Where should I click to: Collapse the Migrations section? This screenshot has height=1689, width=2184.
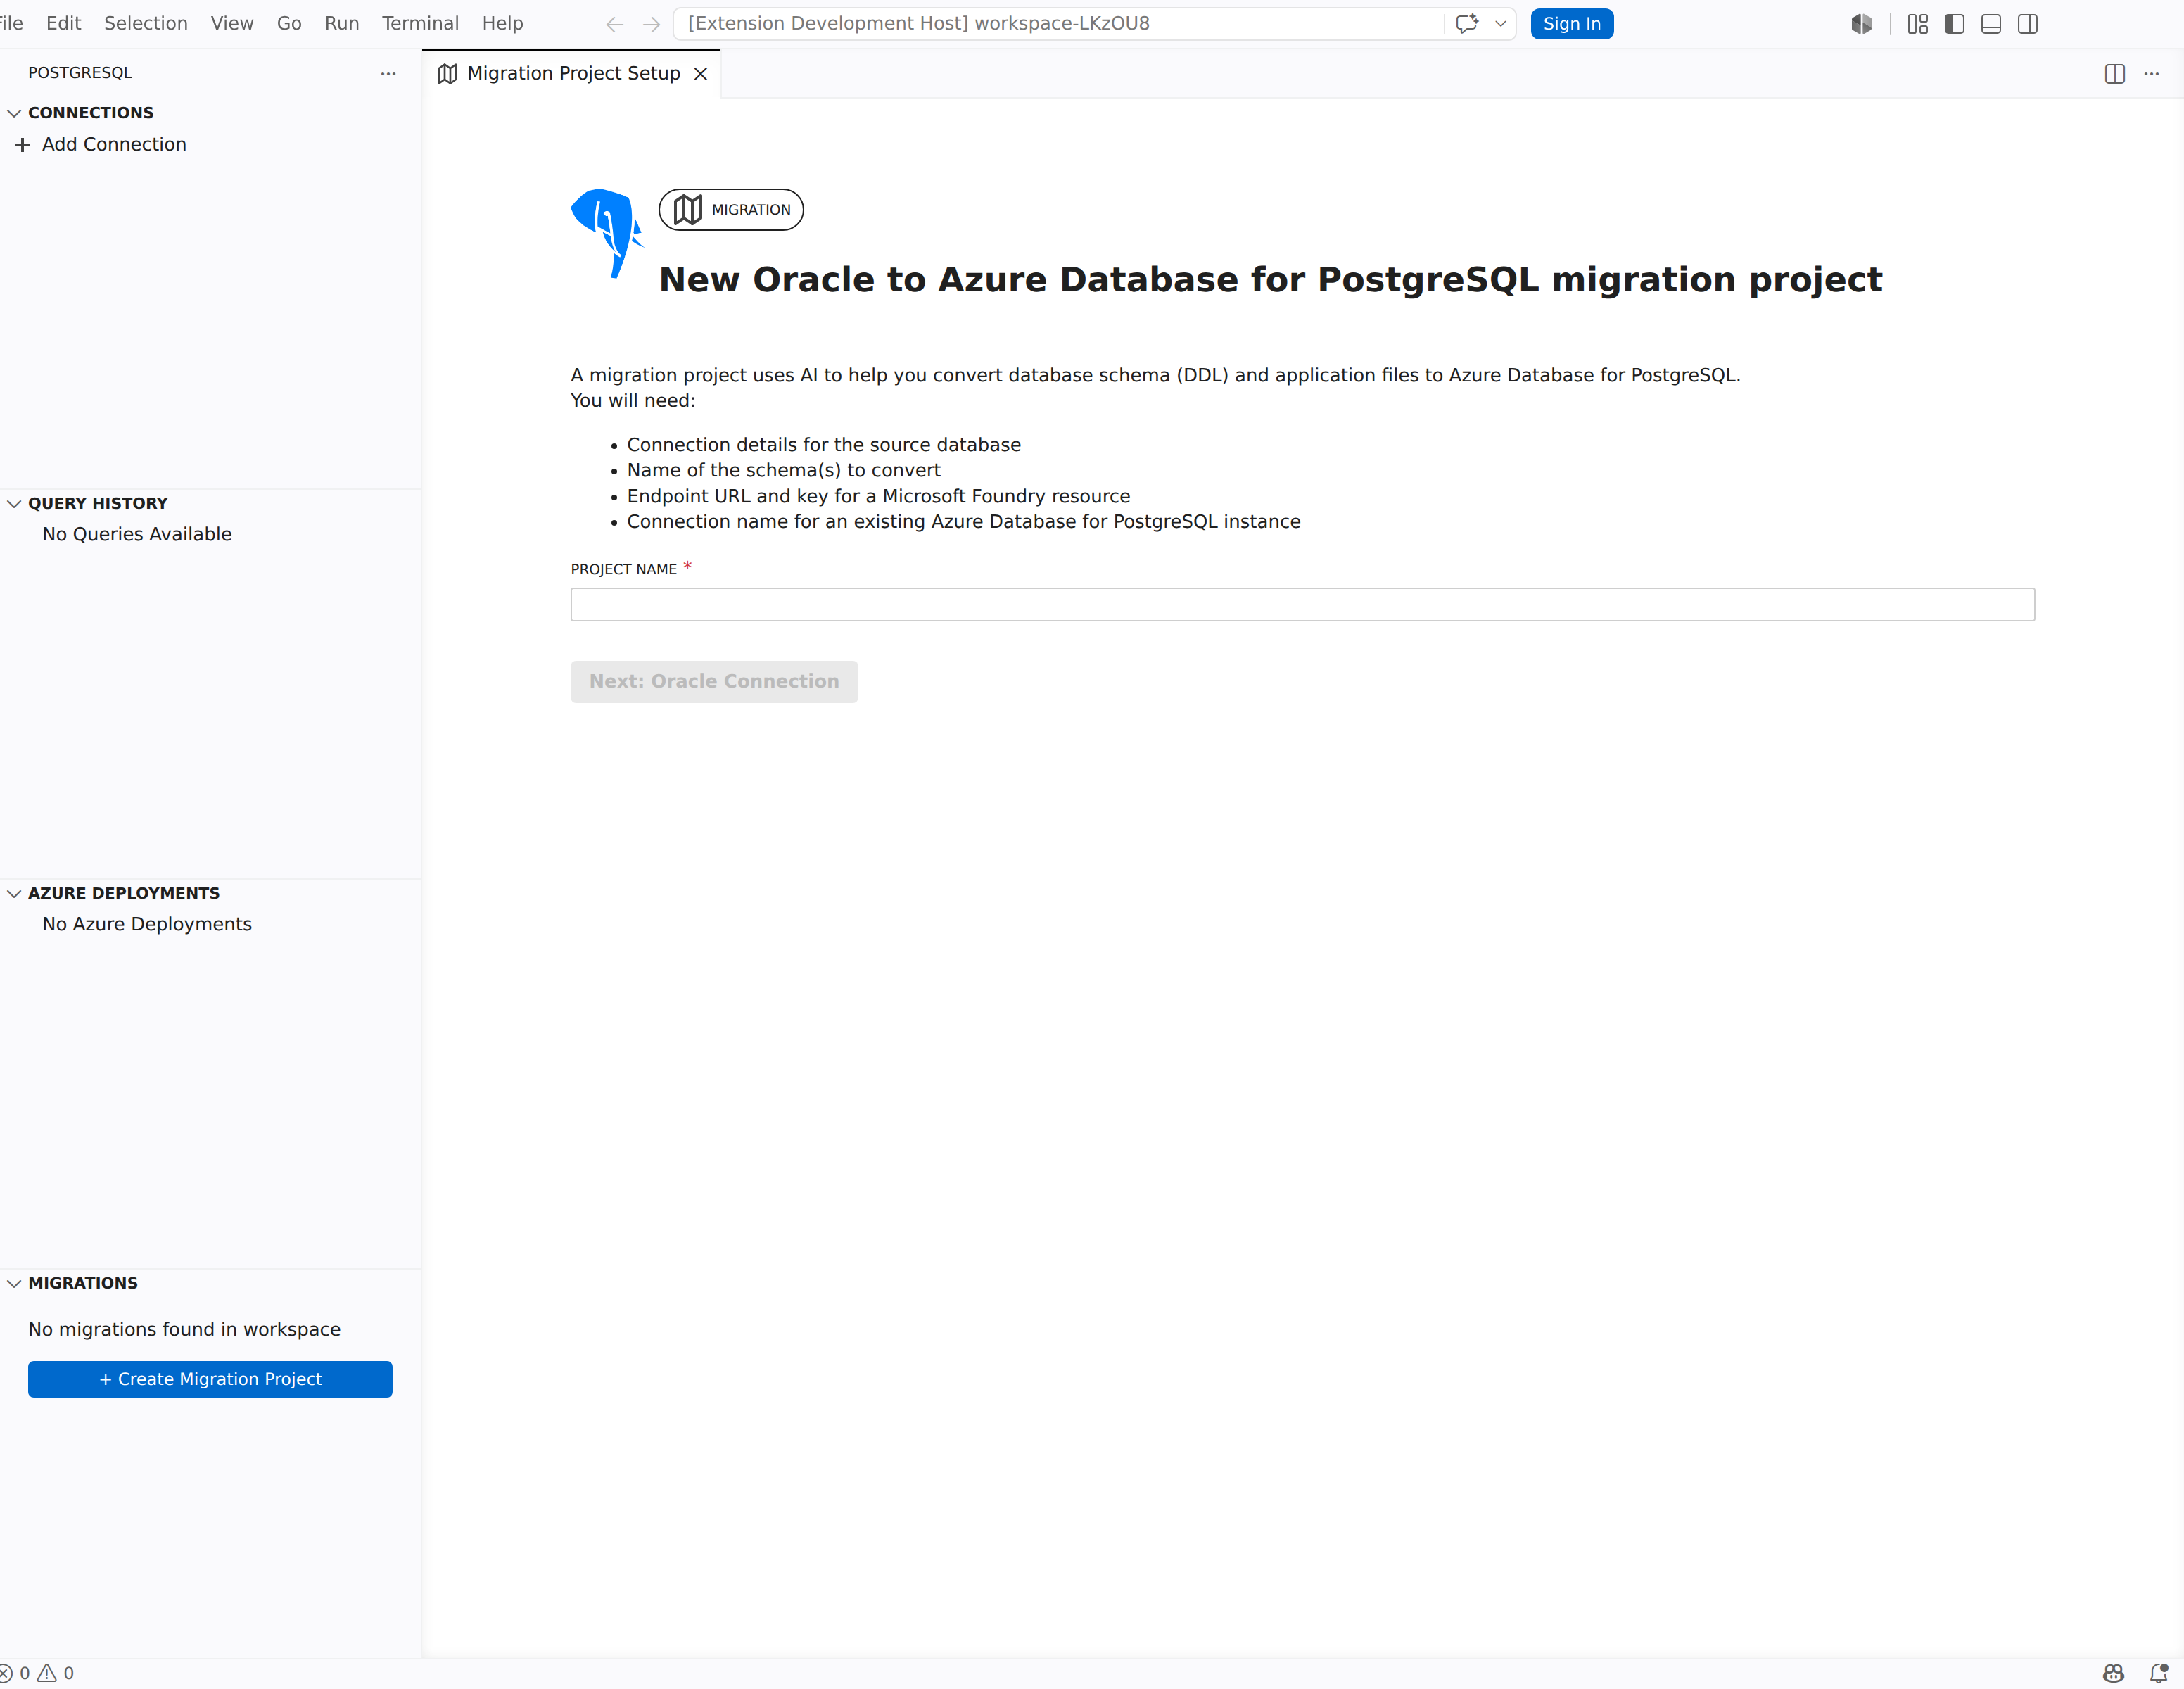14,1283
